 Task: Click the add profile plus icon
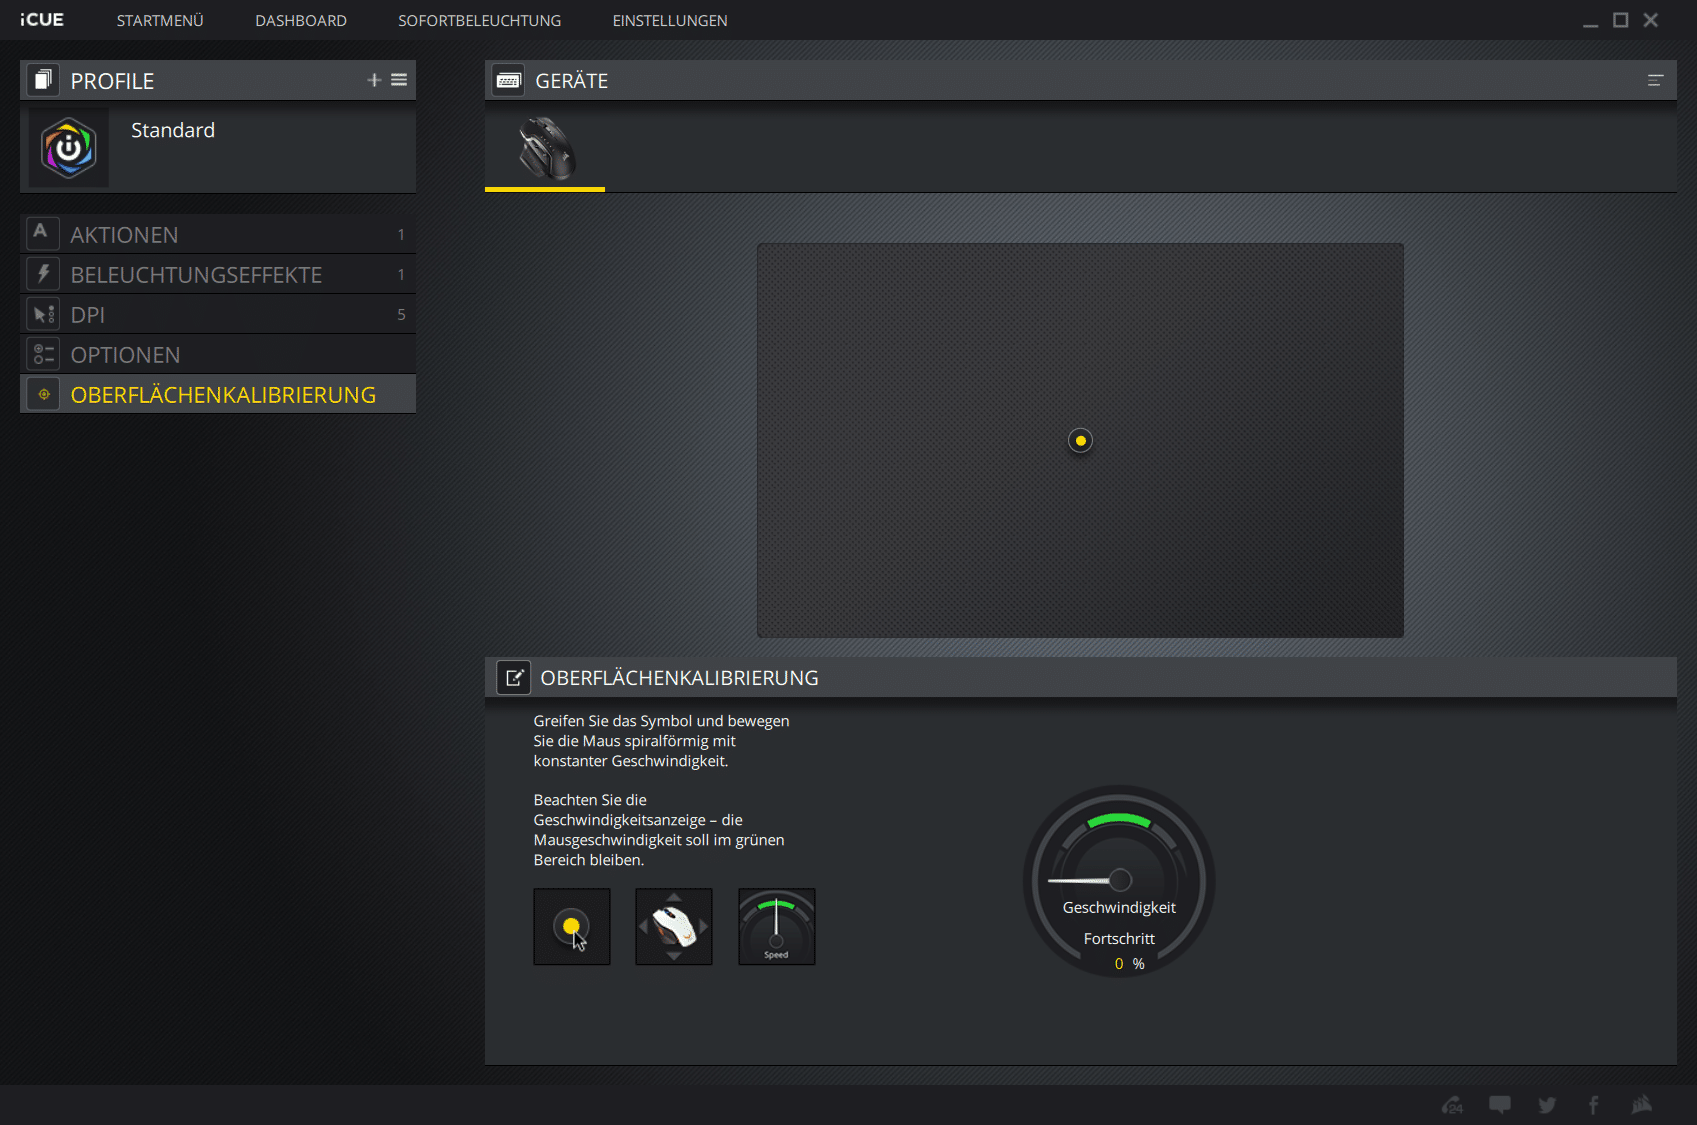point(374,80)
